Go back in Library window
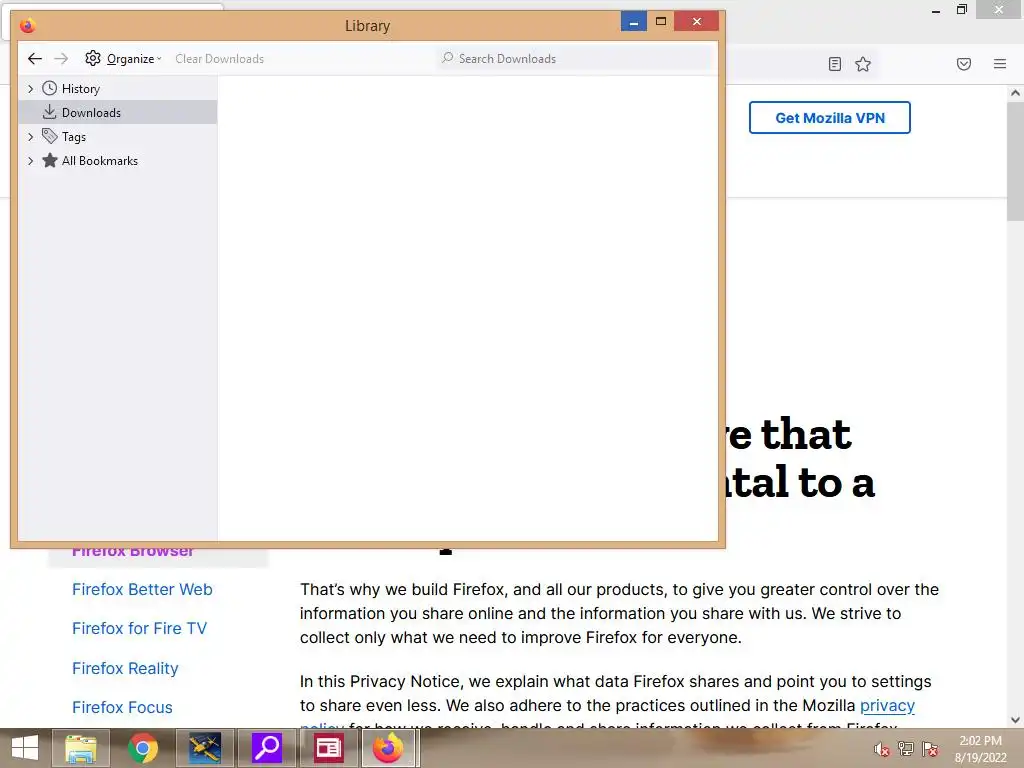1024x768 pixels. point(35,59)
